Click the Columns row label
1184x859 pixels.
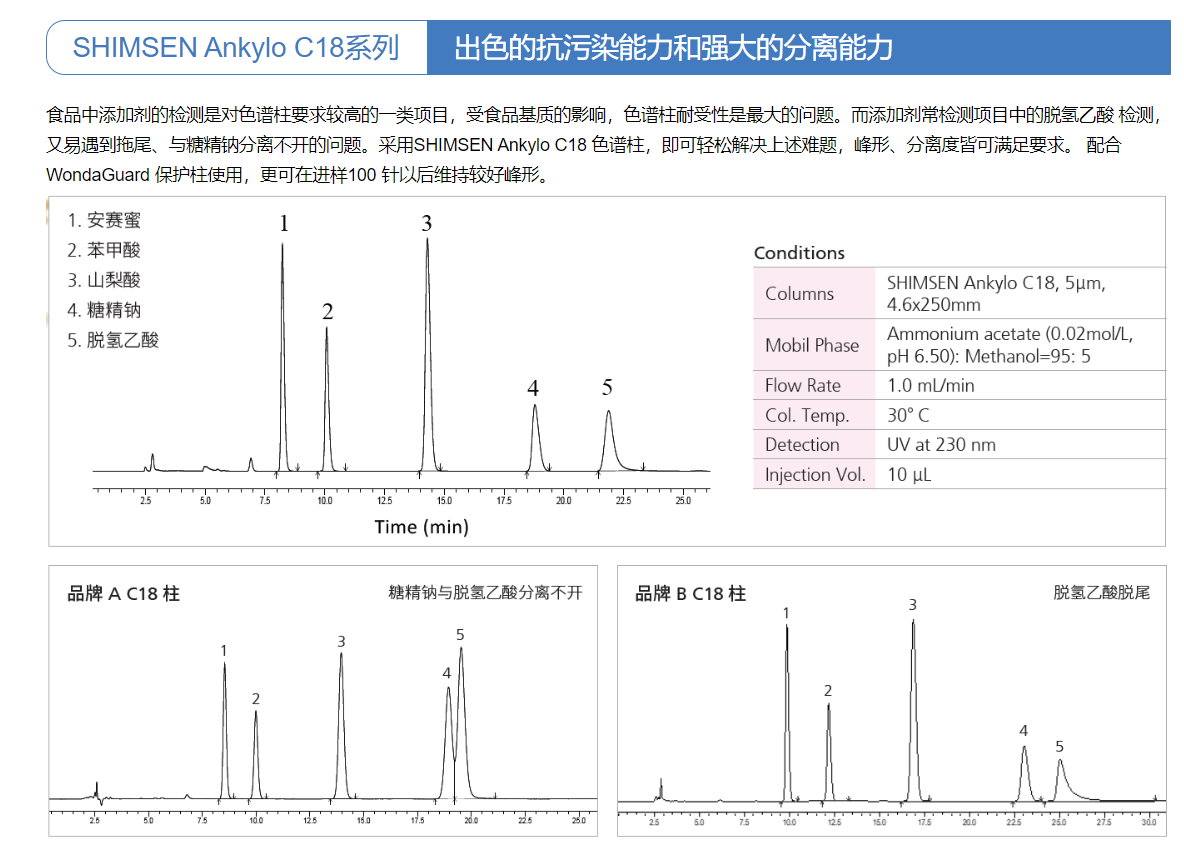[x=799, y=294]
